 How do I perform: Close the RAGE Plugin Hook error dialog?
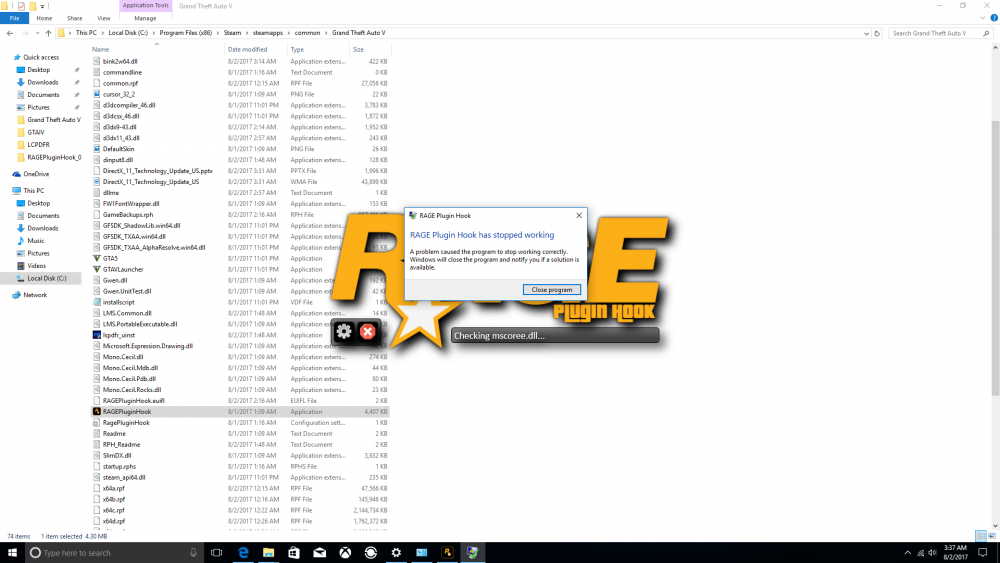(578, 216)
